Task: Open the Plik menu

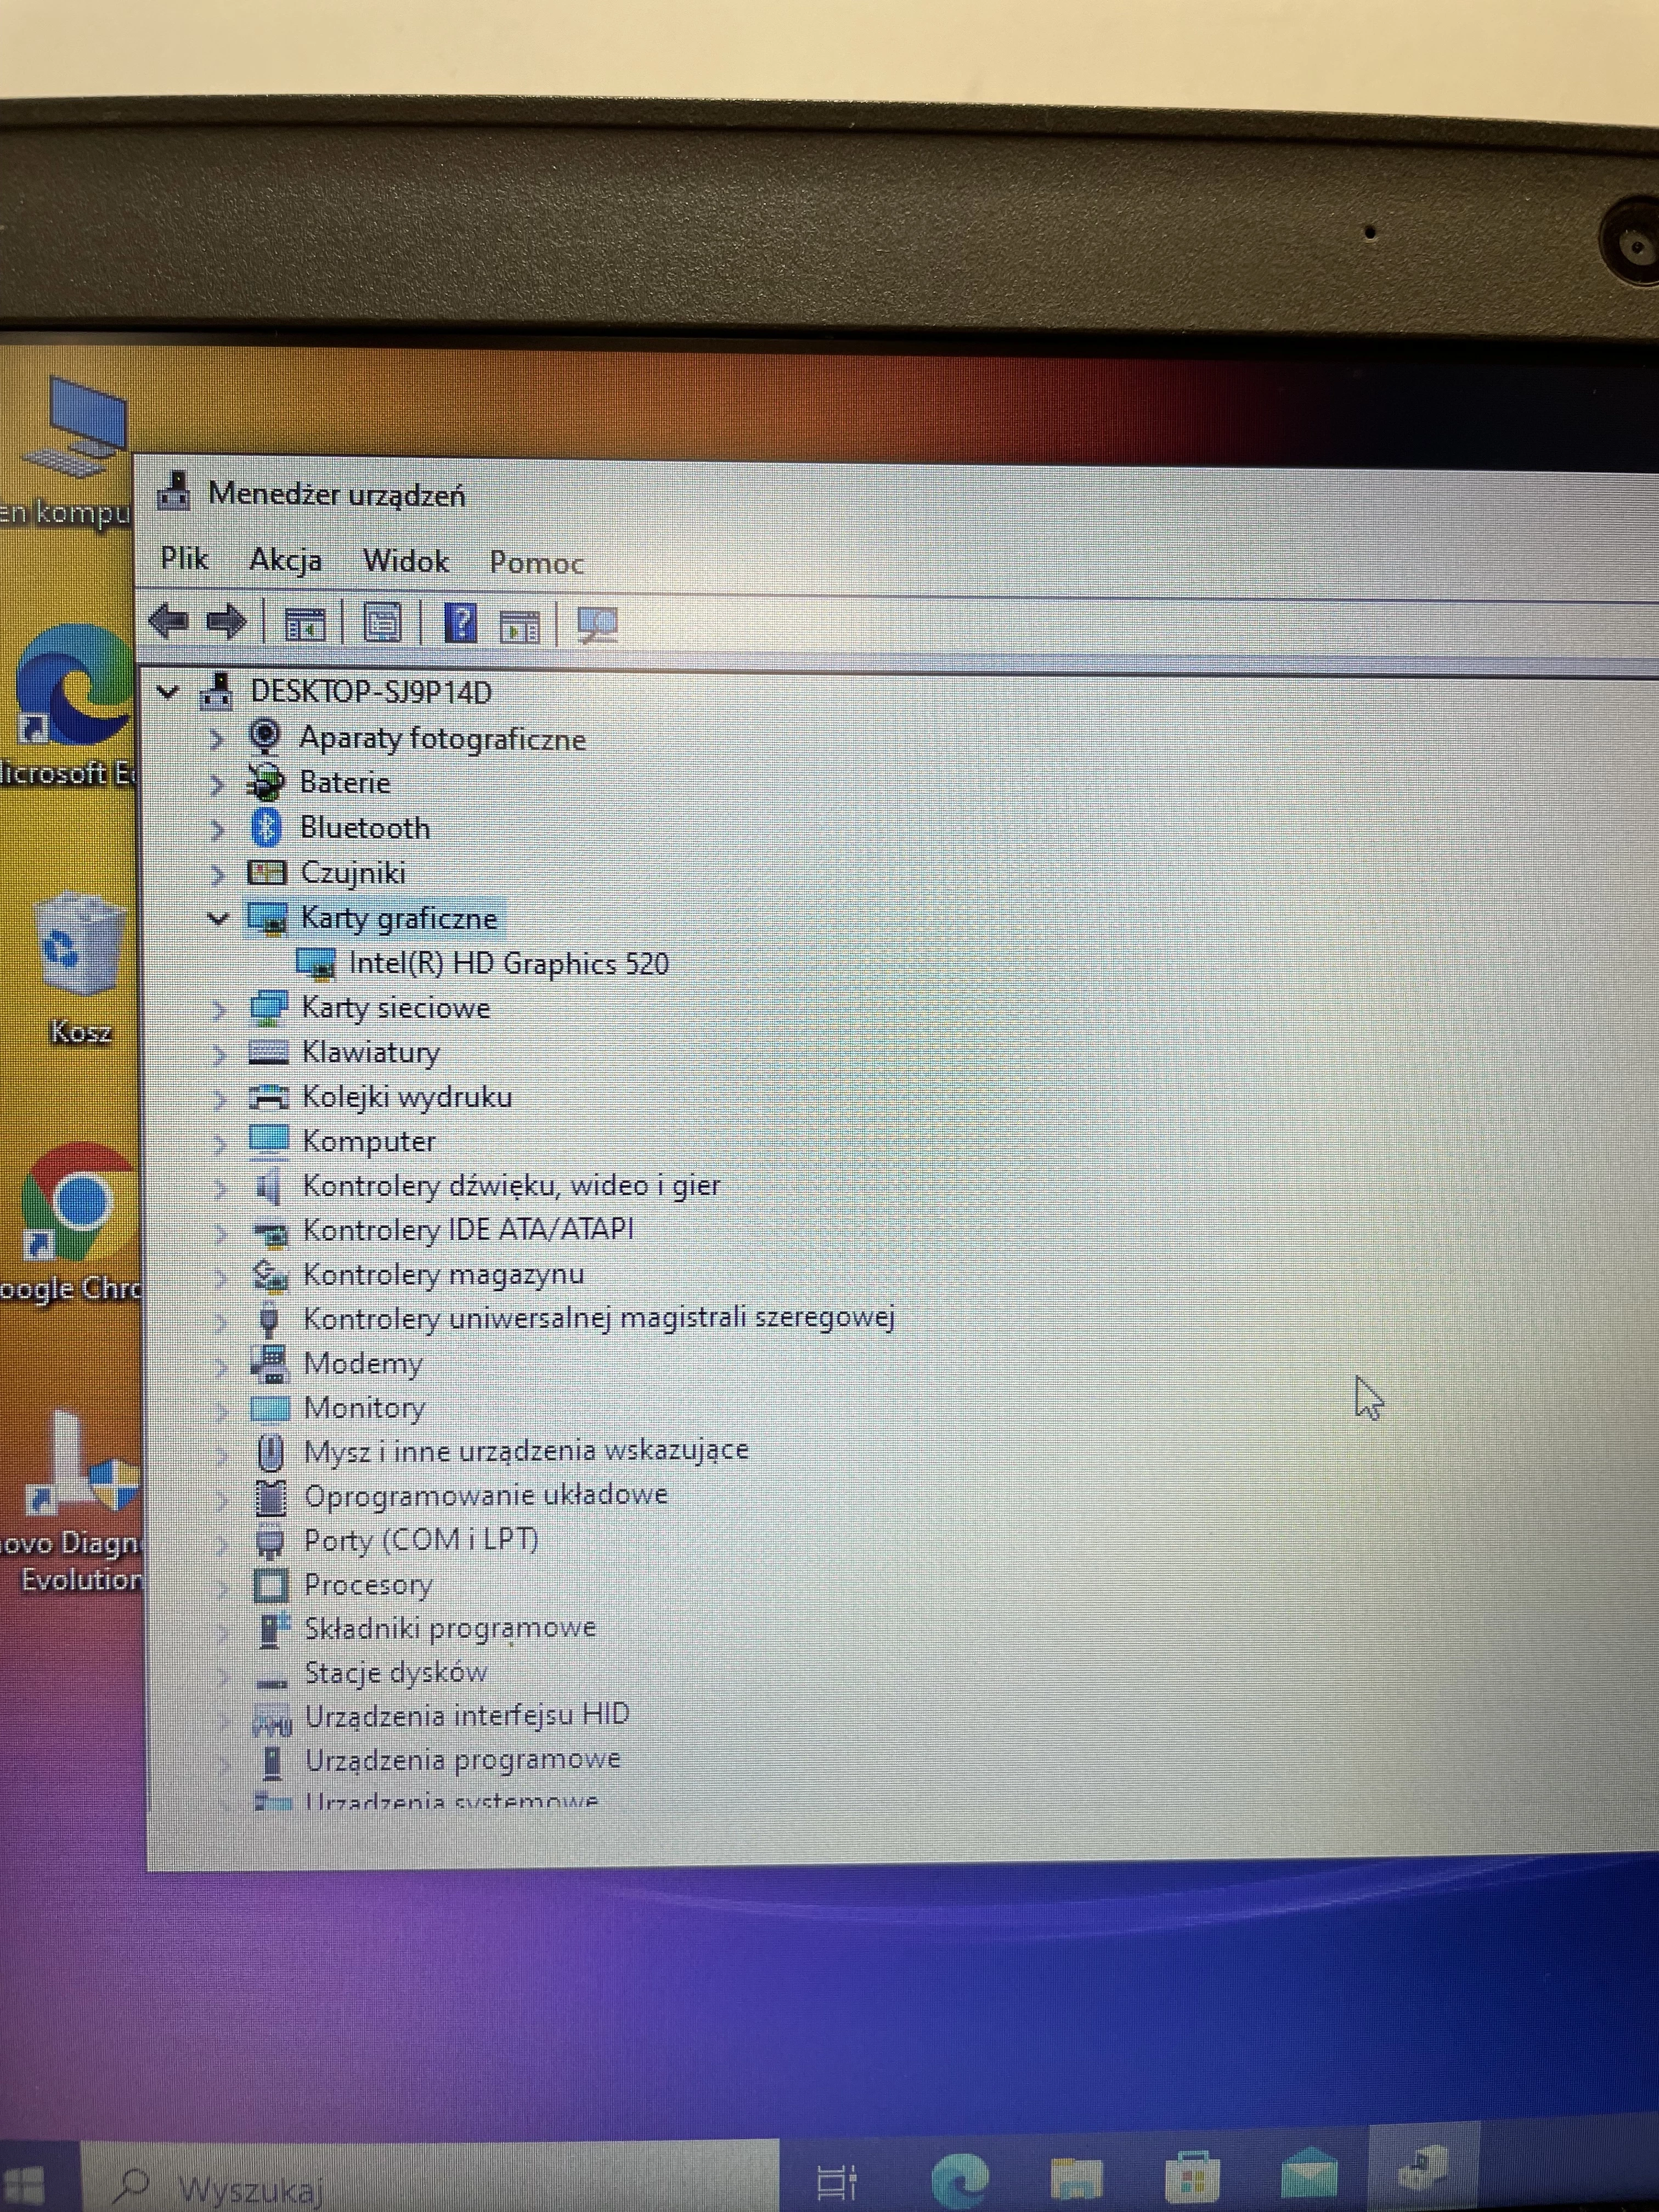Action: tap(184, 560)
